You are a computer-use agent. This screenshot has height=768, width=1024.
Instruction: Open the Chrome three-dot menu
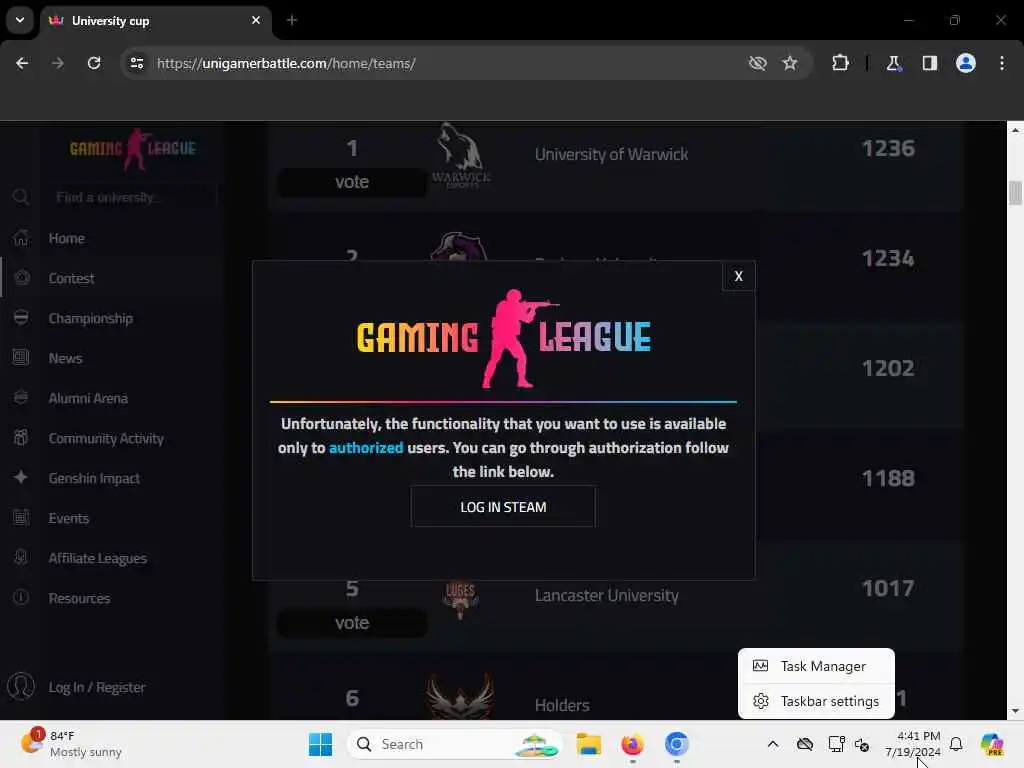1002,63
